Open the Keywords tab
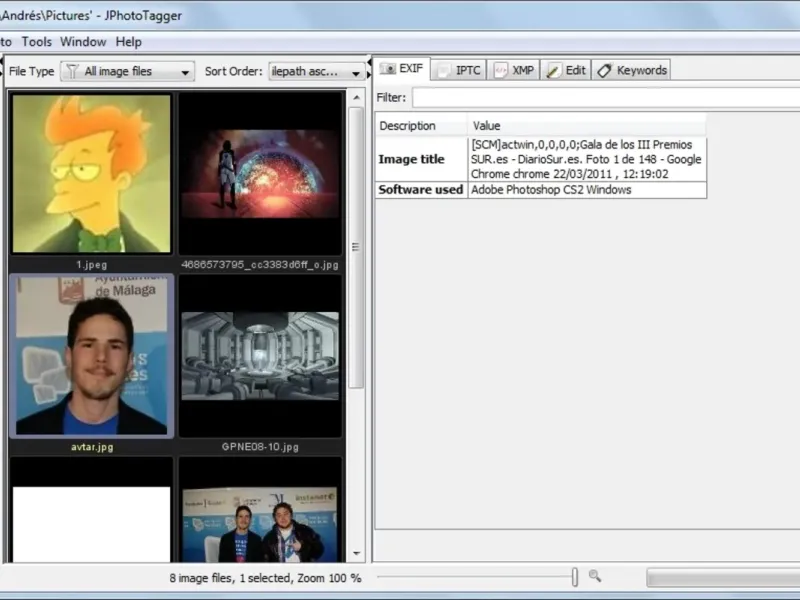Viewport: 800px width, 600px height. coord(631,70)
